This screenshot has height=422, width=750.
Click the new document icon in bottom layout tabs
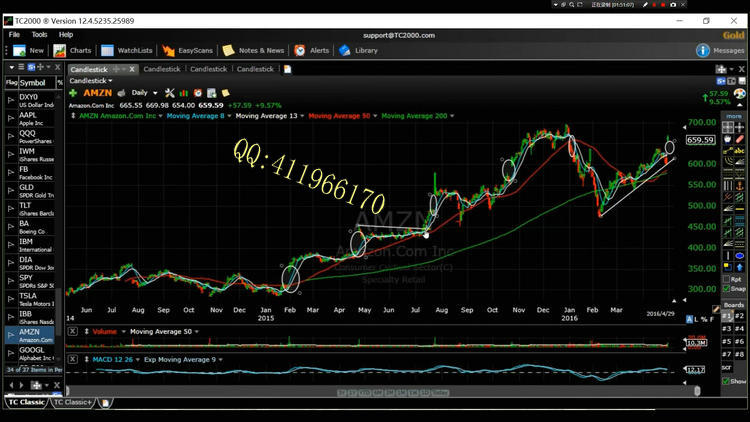[105, 402]
